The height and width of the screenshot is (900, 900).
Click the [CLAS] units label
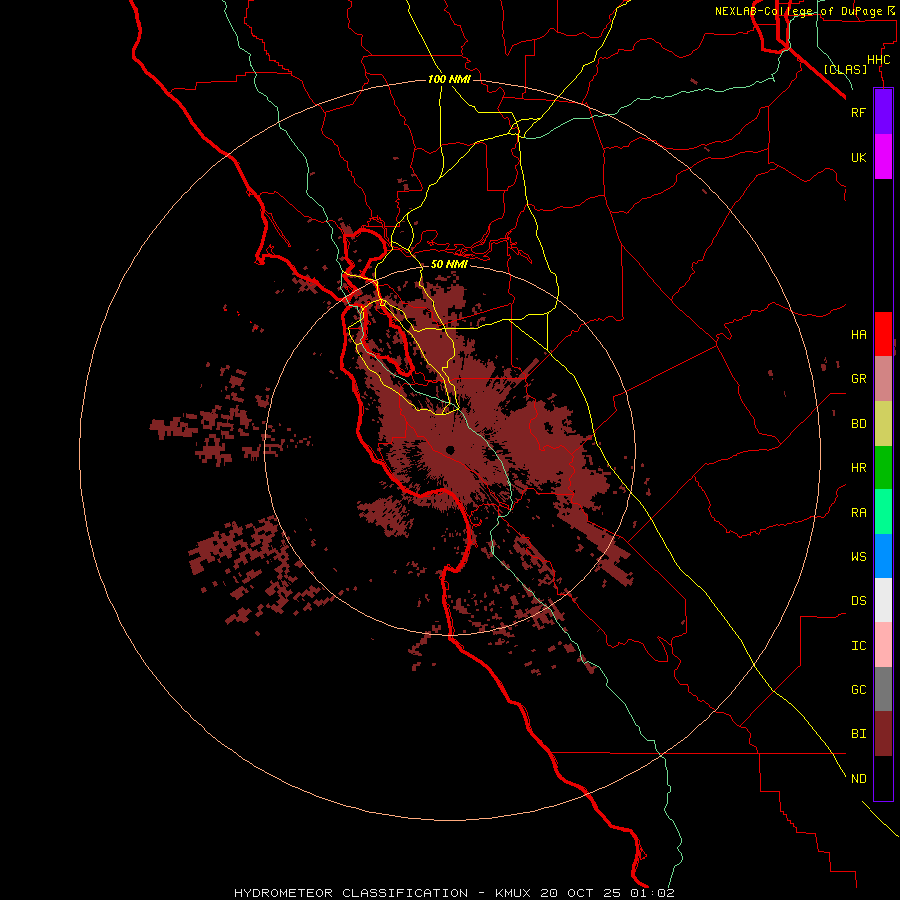point(845,69)
